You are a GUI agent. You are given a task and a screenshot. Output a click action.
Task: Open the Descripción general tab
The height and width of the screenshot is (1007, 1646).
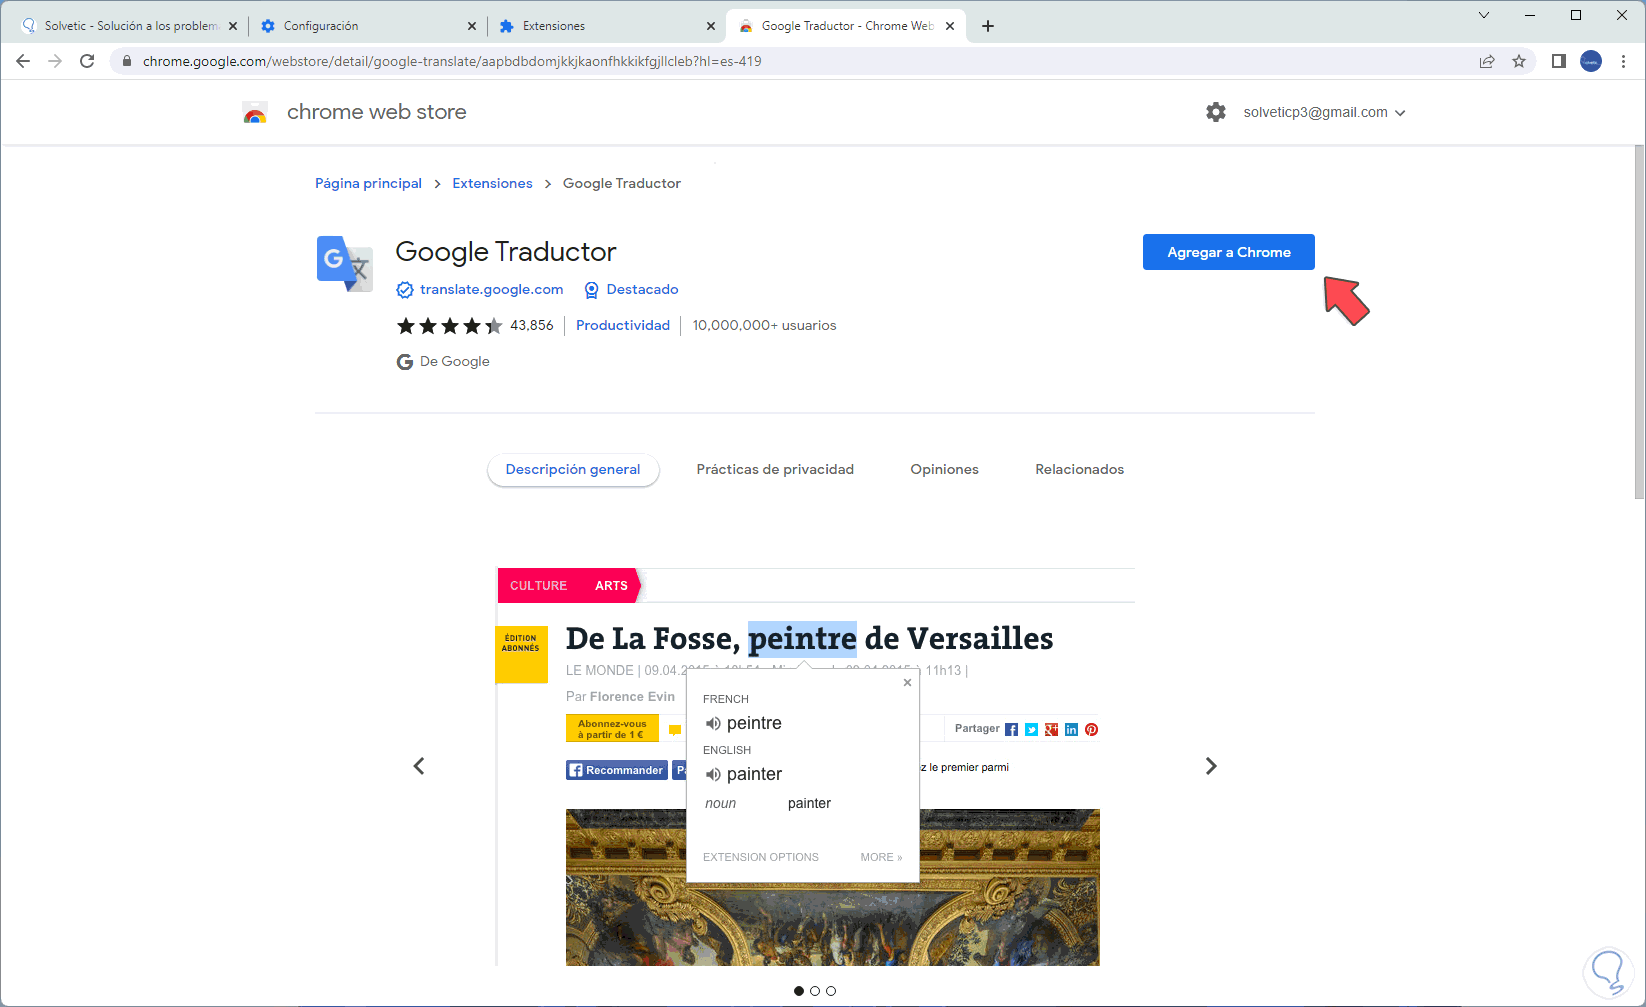(x=573, y=470)
